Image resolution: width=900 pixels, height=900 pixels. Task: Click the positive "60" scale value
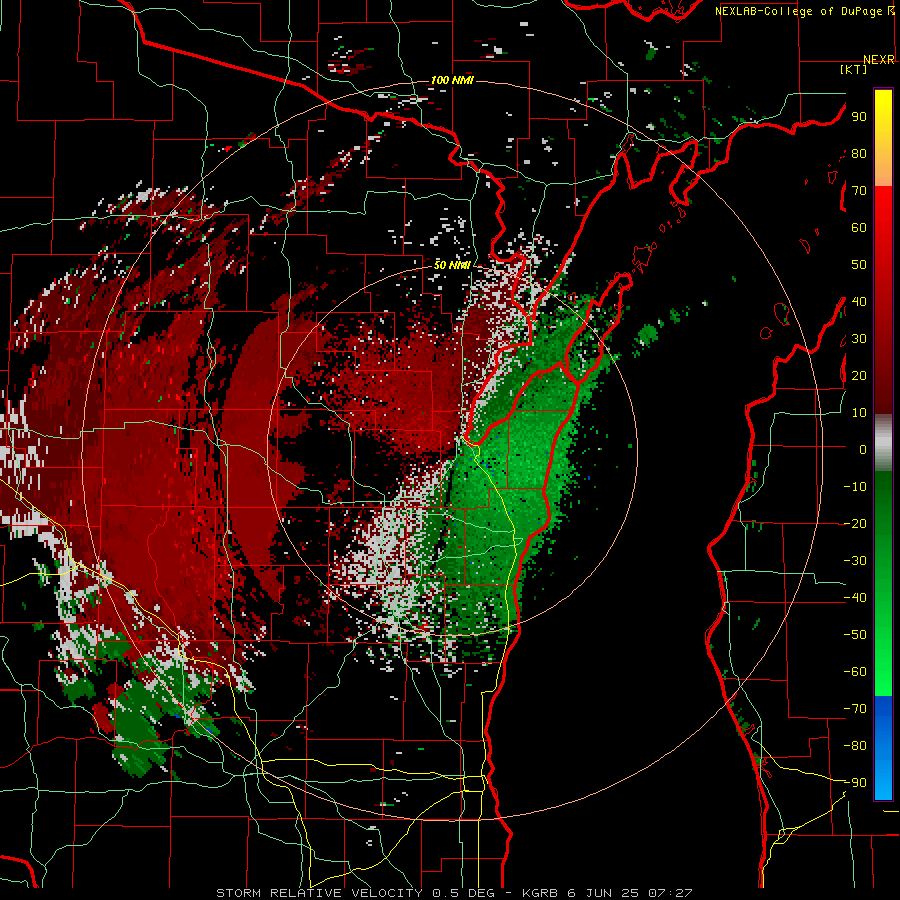coord(859,228)
